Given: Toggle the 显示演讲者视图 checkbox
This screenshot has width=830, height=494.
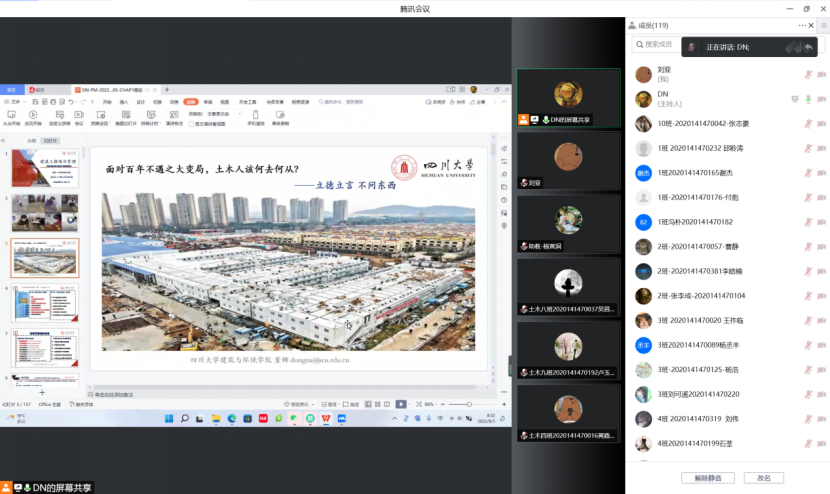Looking at the screenshot, I should (195, 124).
